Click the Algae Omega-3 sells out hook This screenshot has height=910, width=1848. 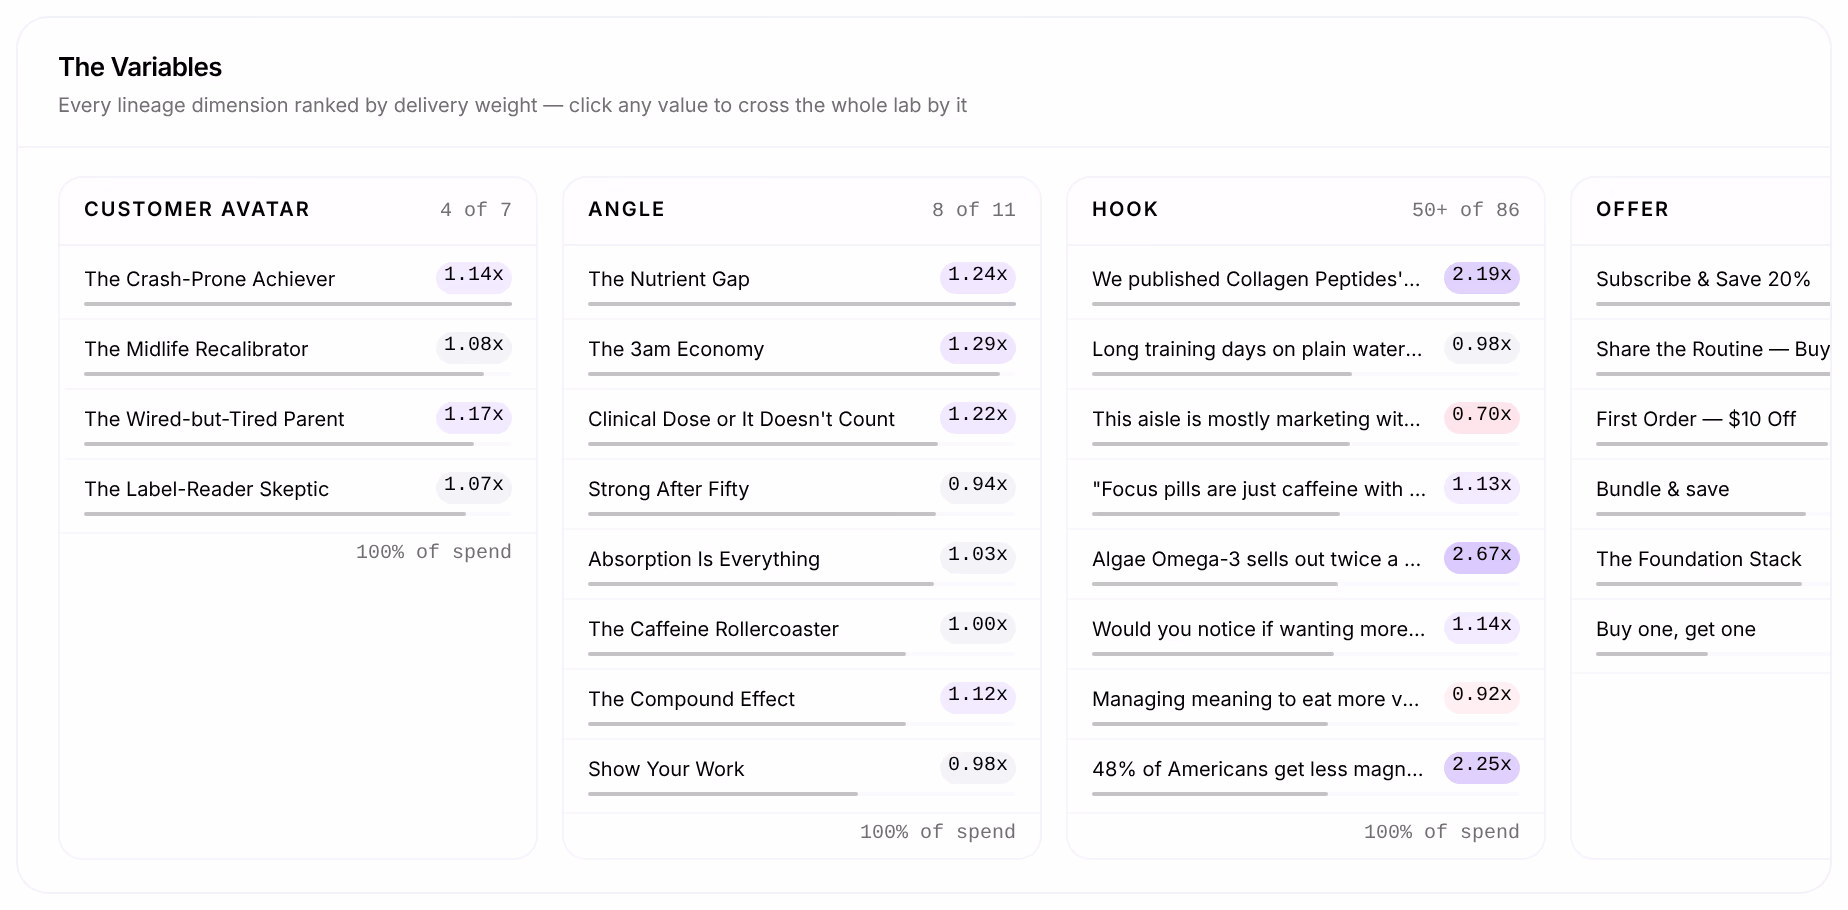[1306, 562]
